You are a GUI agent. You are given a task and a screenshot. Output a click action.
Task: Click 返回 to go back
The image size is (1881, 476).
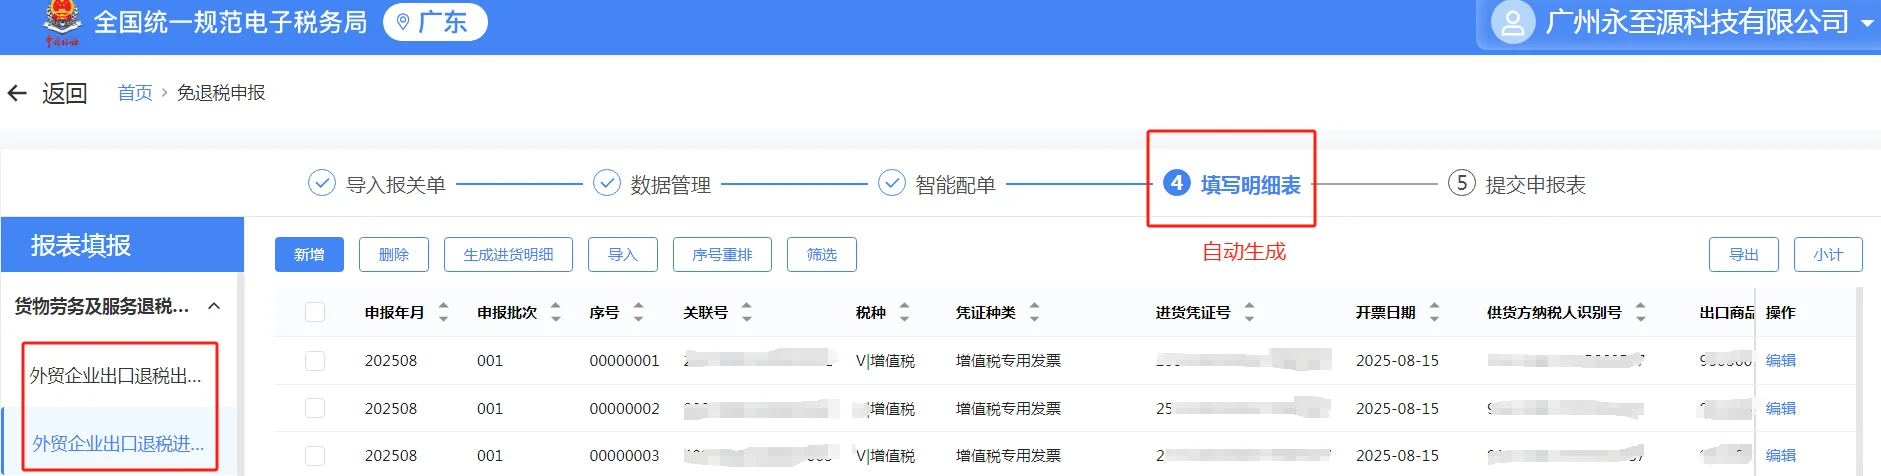[x=65, y=93]
